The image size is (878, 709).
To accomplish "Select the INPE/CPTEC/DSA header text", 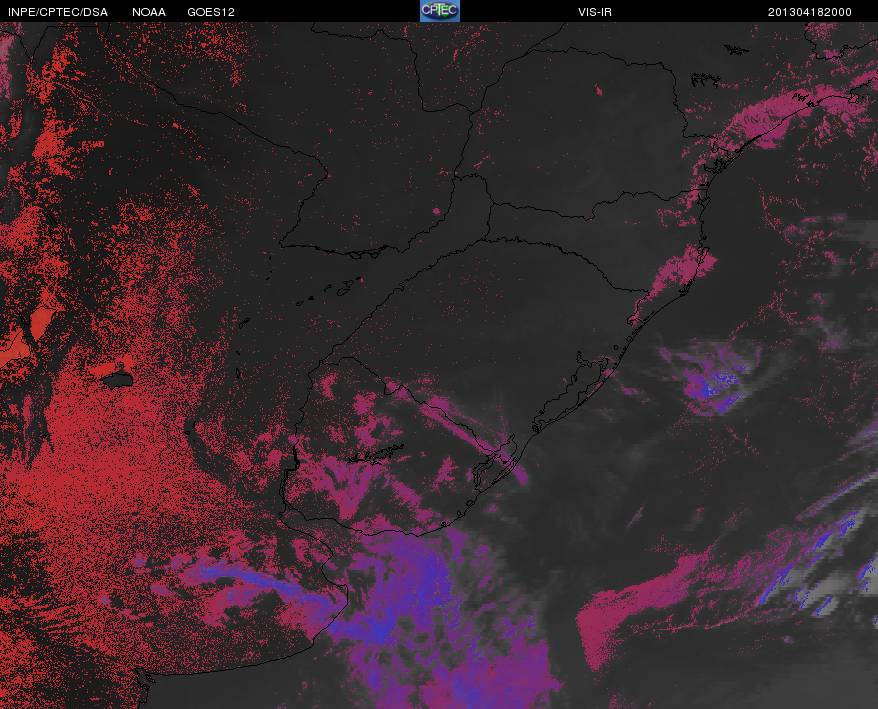I will click(x=58, y=12).
